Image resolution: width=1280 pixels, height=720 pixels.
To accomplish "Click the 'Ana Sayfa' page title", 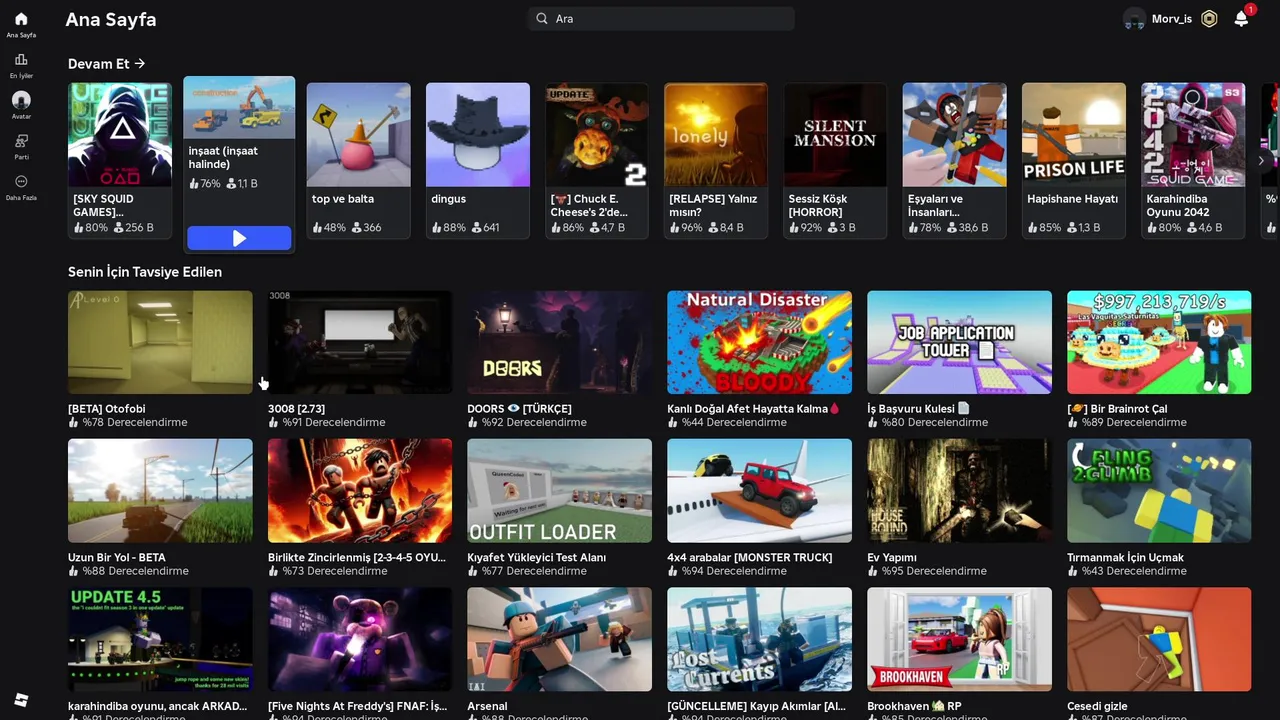I will [x=111, y=19].
